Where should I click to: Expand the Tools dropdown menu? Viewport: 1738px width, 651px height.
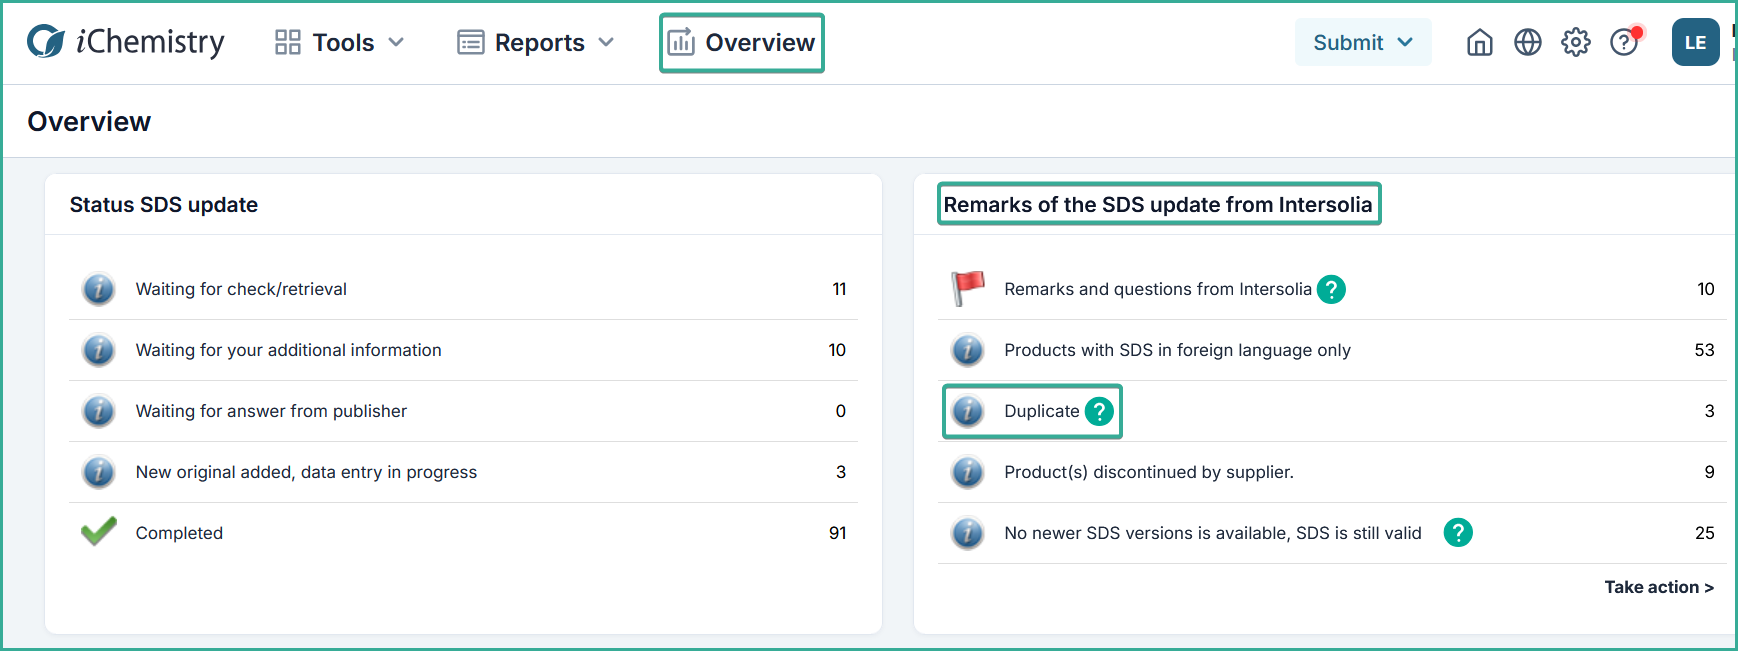point(340,42)
